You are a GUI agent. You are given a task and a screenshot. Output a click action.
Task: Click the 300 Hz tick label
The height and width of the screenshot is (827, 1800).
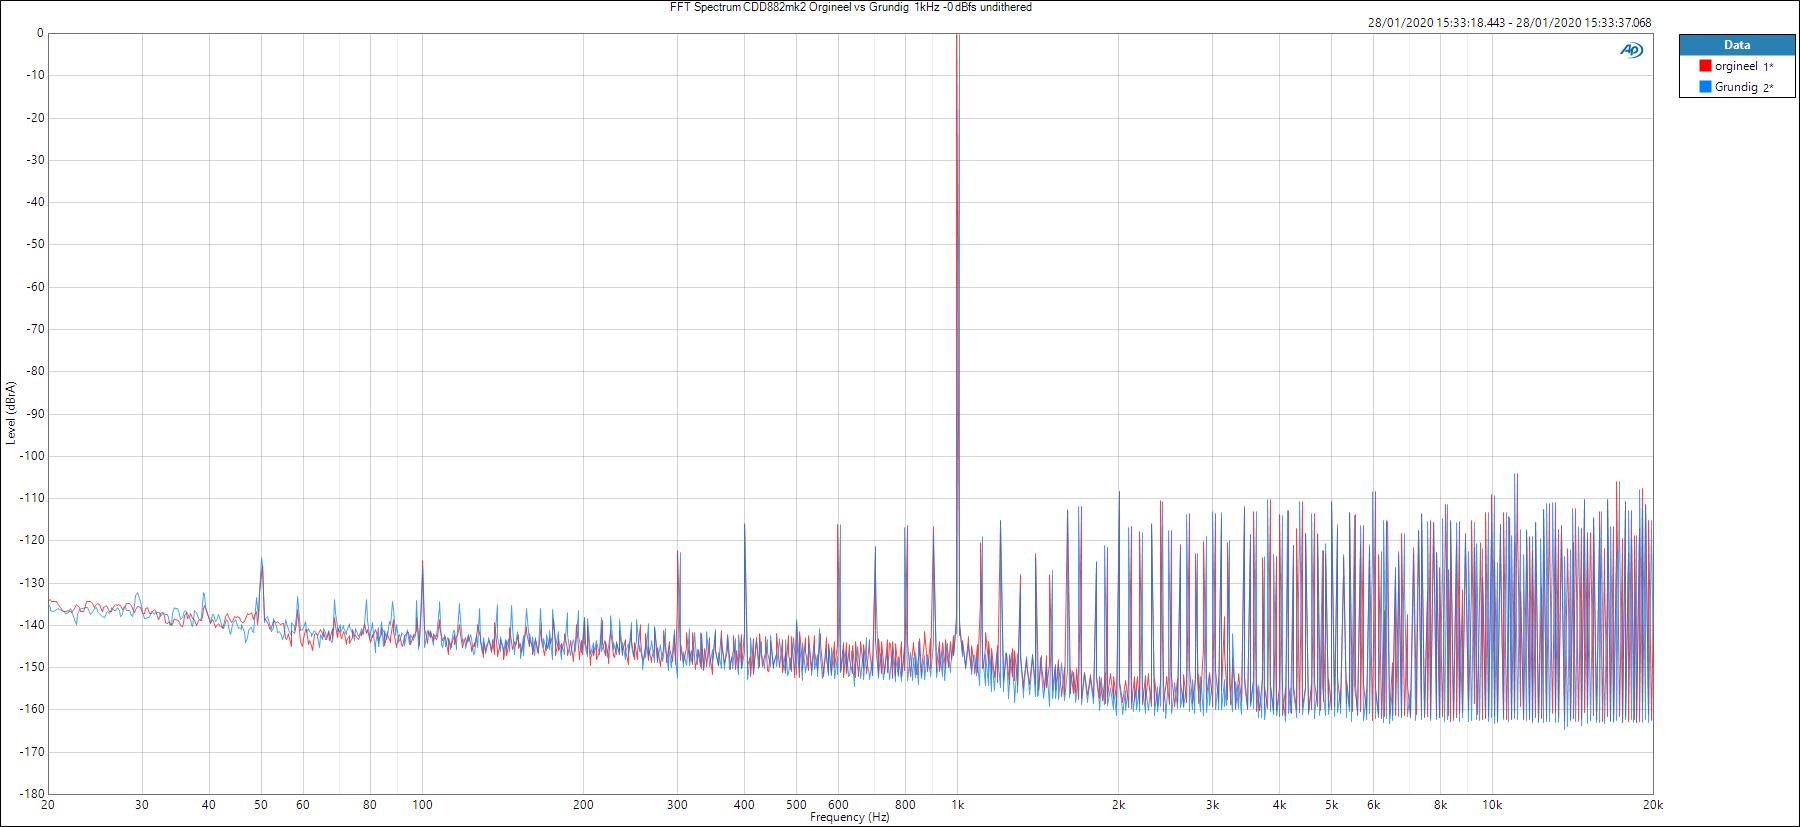pyautogui.click(x=678, y=804)
